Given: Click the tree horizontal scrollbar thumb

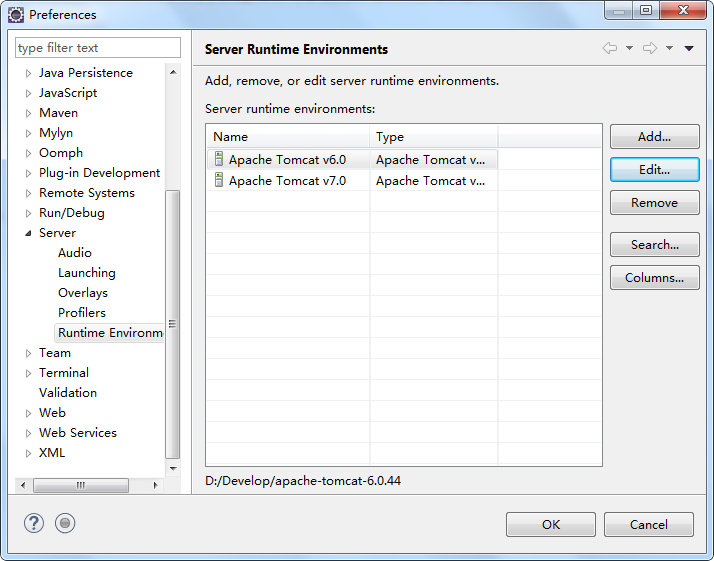Looking at the screenshot, I should pos(81,485).
